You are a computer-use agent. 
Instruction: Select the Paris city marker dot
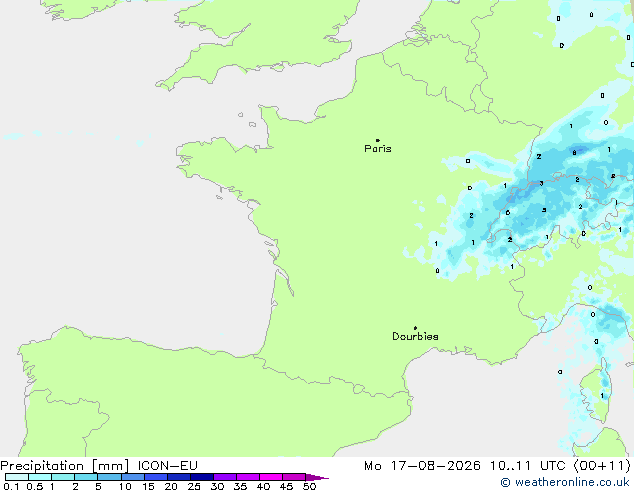378,140
